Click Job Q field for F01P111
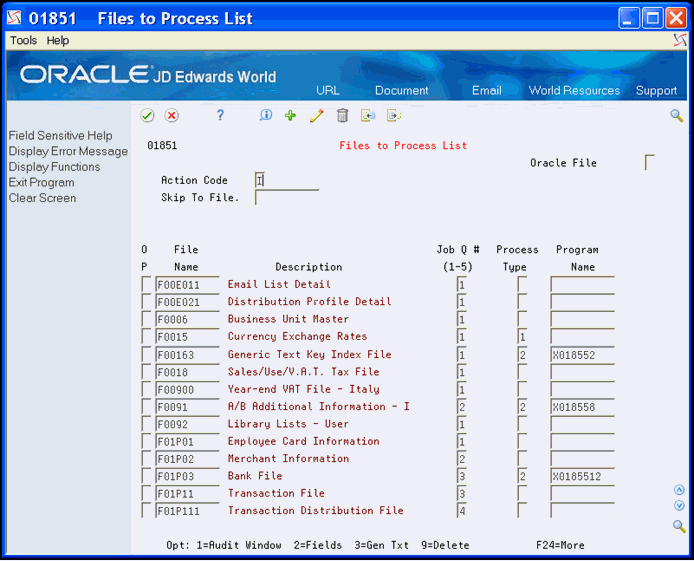 pos(462,510)
